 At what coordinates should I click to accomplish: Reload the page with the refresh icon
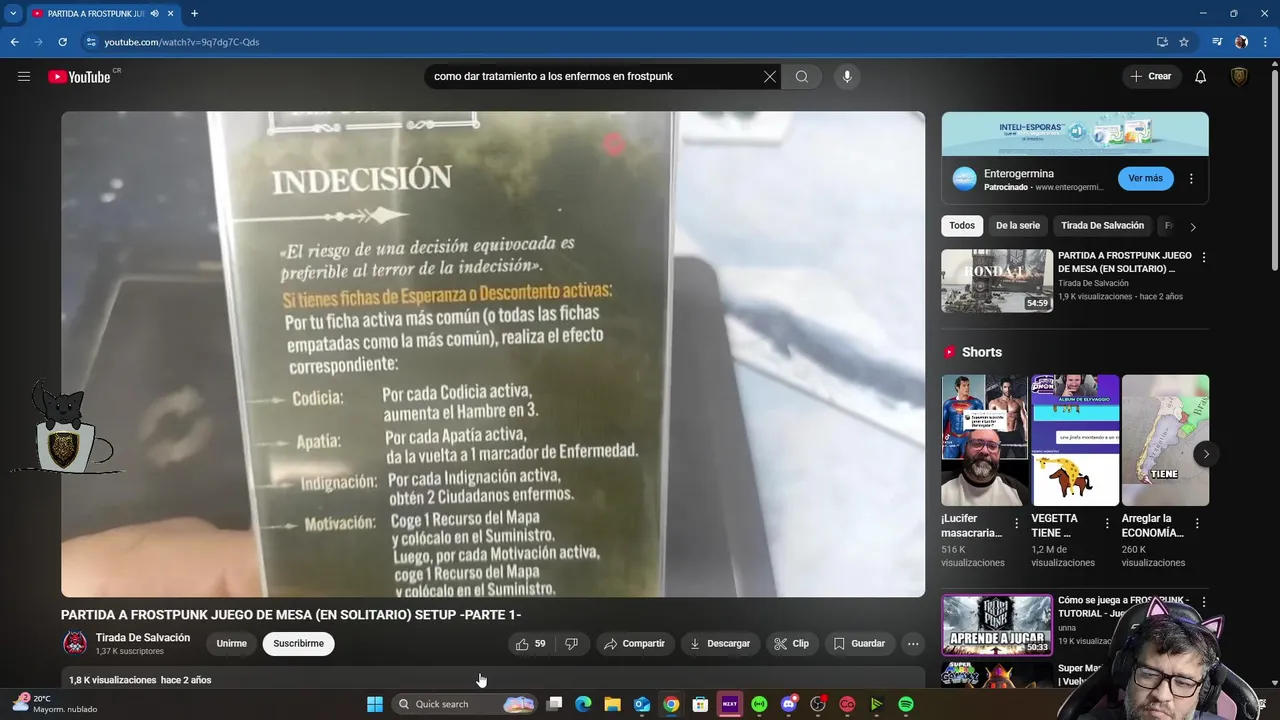tap(62, 42)
